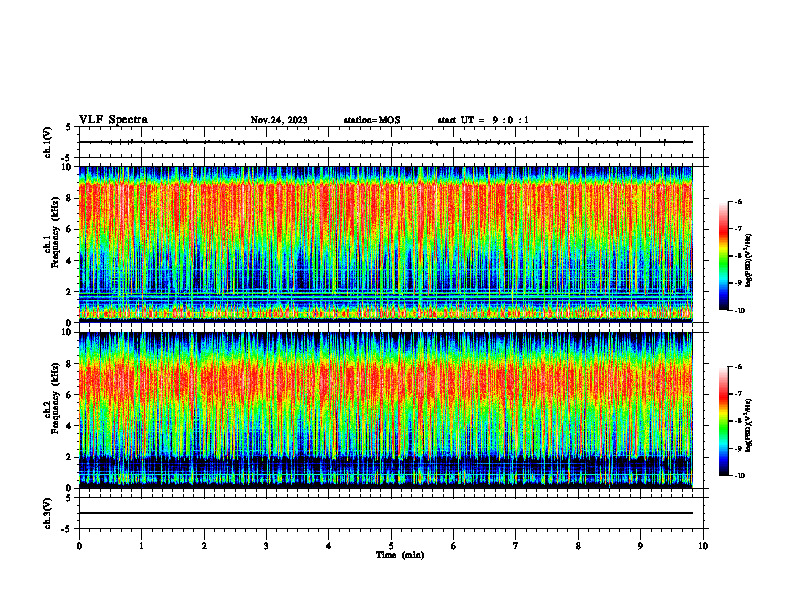Click the ch.1 spectrogram color scale bar

(723, 256)
